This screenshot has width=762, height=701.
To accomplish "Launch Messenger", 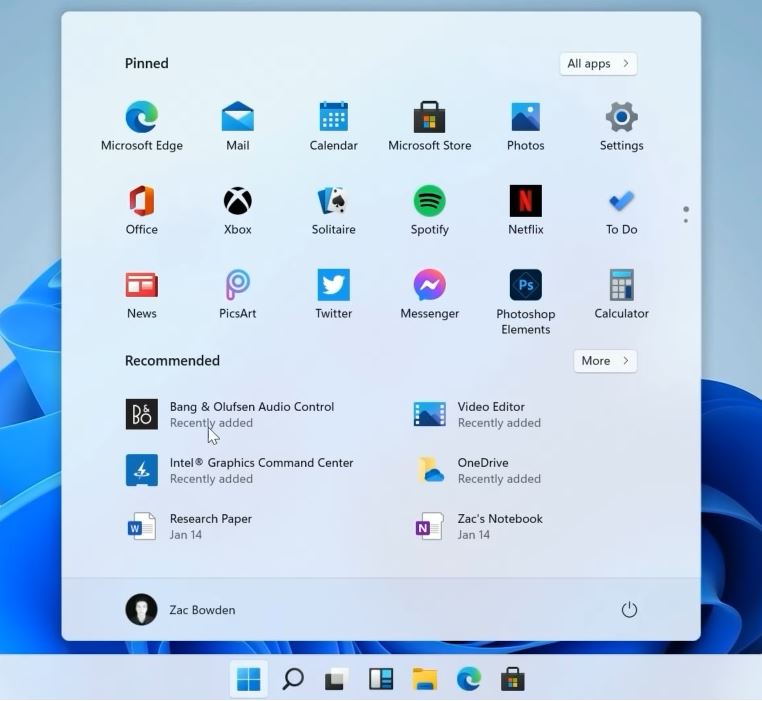I will point(430,294).
